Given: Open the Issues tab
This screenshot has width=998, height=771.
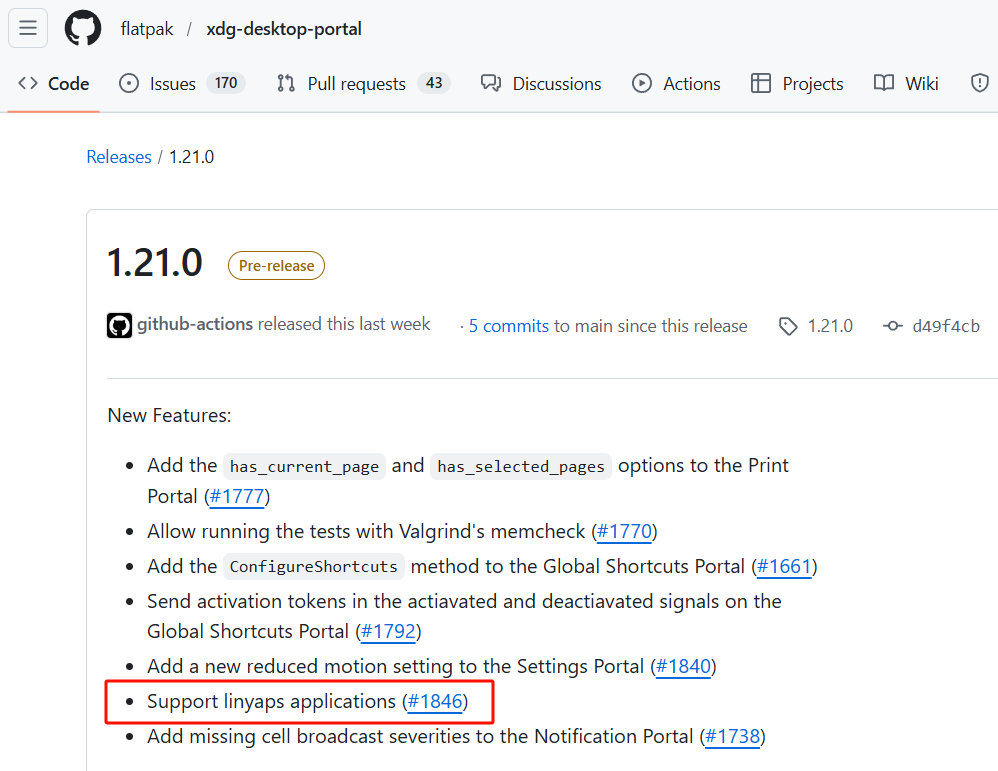Looking at the screenshot, I should tap(182, 83).
